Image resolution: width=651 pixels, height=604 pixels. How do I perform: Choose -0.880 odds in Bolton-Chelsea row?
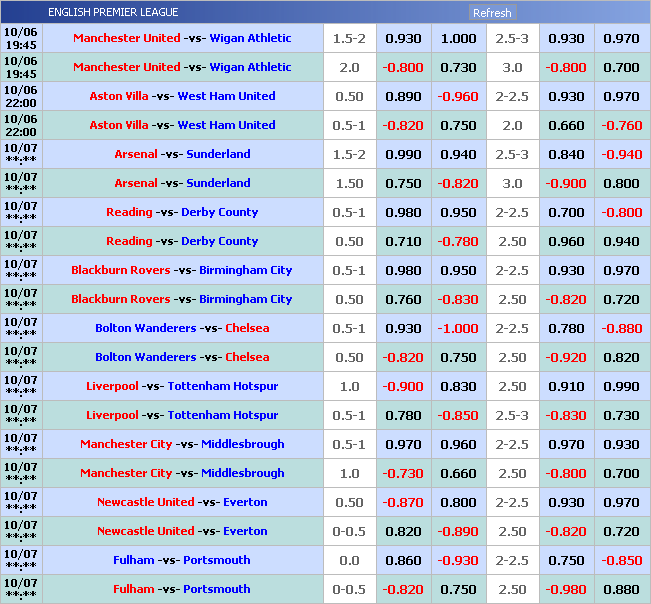click(x=621, y=328)
